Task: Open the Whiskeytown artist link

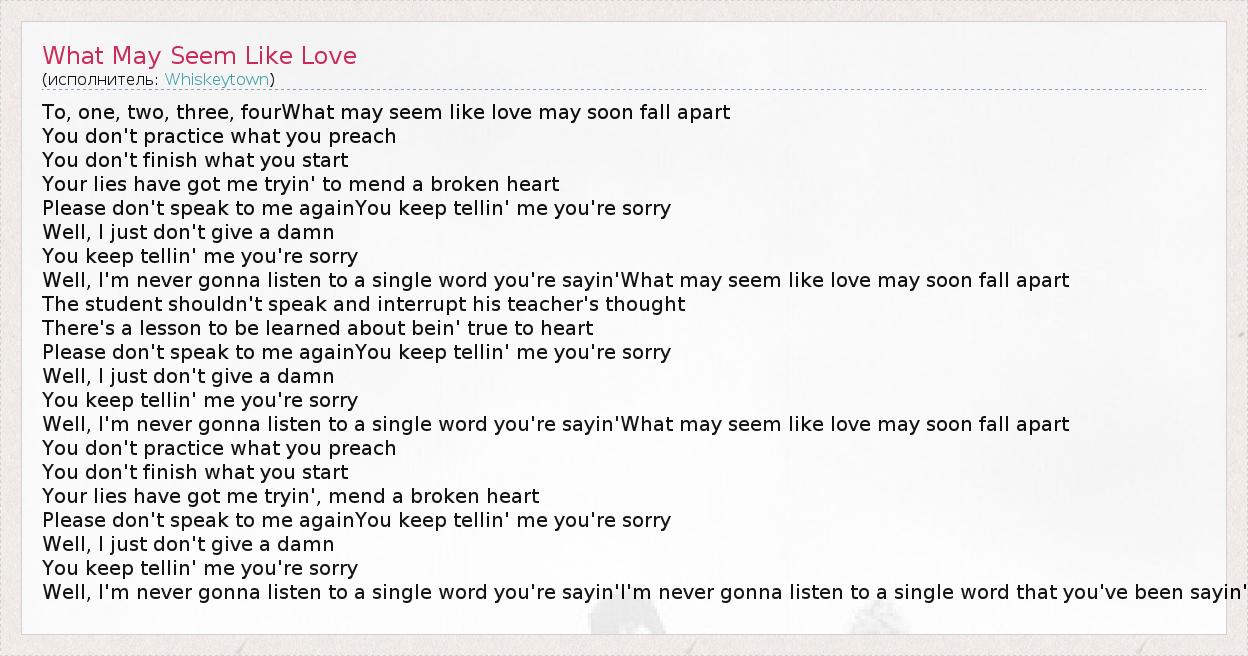Action: tap(218, 79)
